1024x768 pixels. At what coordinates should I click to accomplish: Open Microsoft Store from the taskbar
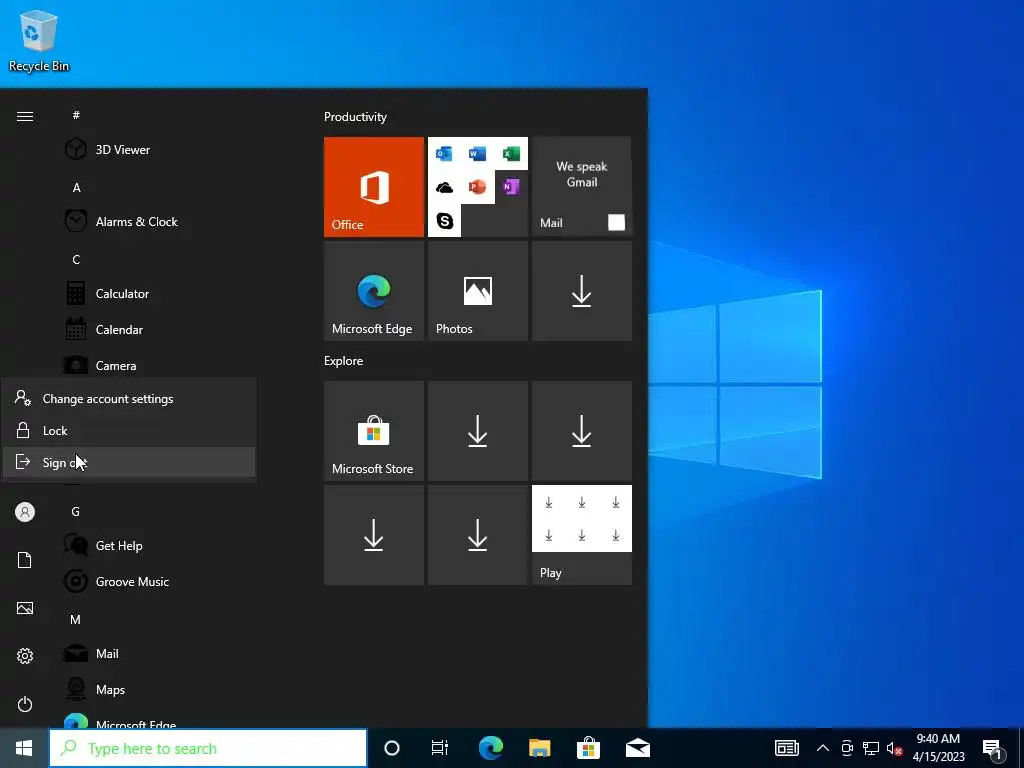click(x=588, y=748)
